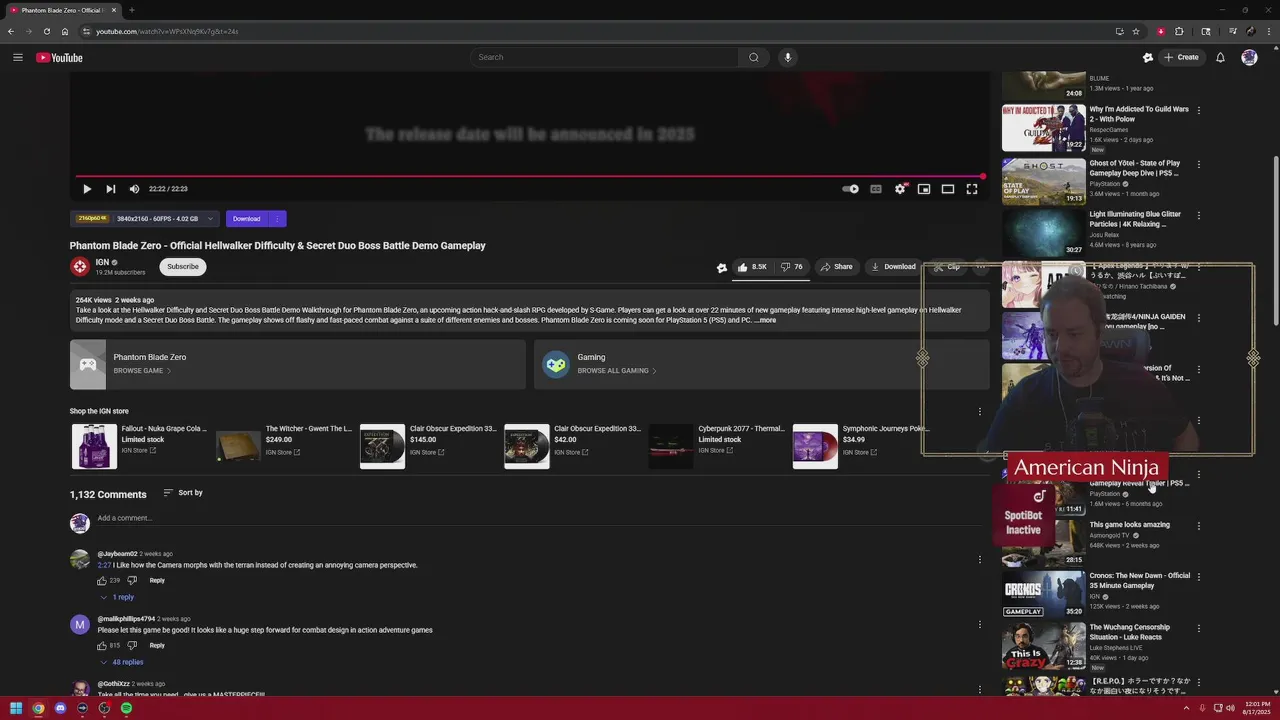Open Windows Start menu
Screen dimensions: 1280x720
point(16,708)
